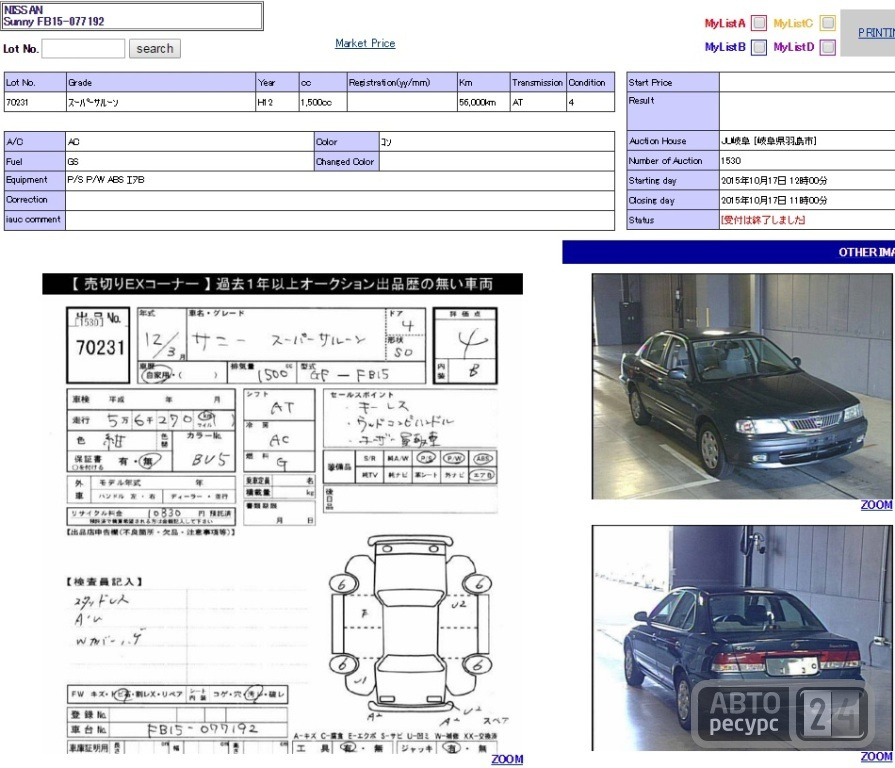Image resolution: width=895 pixels, height=768 pixels.
Task: Open the front view car photo
Action: (742, 386)
